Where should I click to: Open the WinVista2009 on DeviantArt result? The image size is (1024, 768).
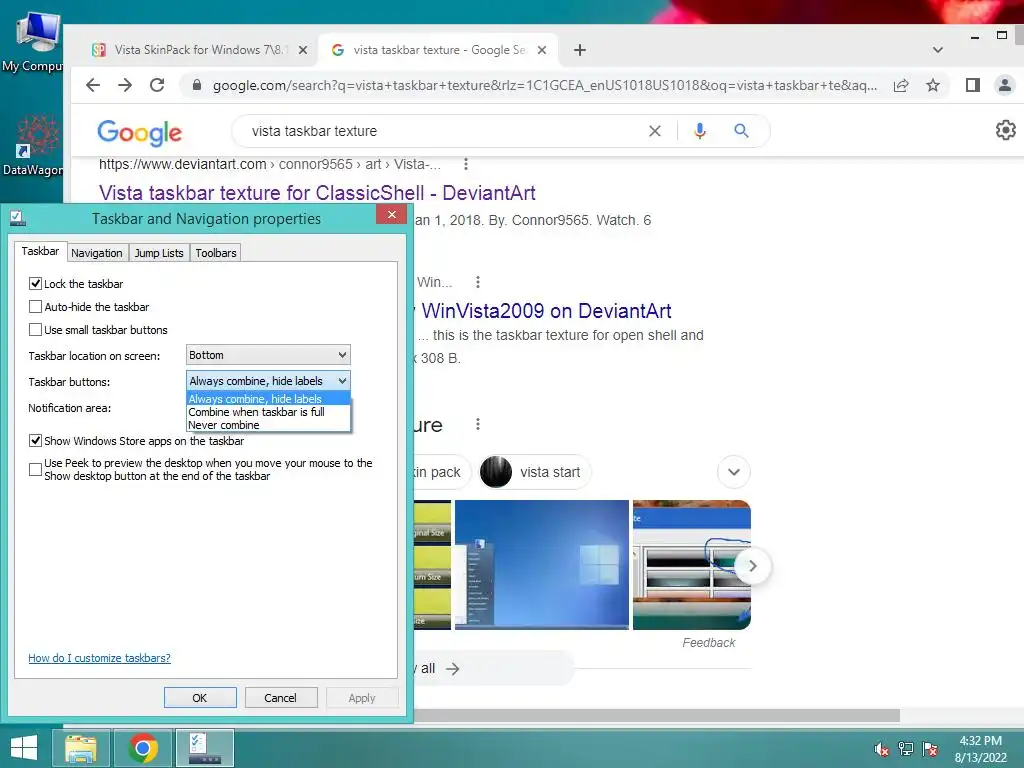[x=546, y=311]
